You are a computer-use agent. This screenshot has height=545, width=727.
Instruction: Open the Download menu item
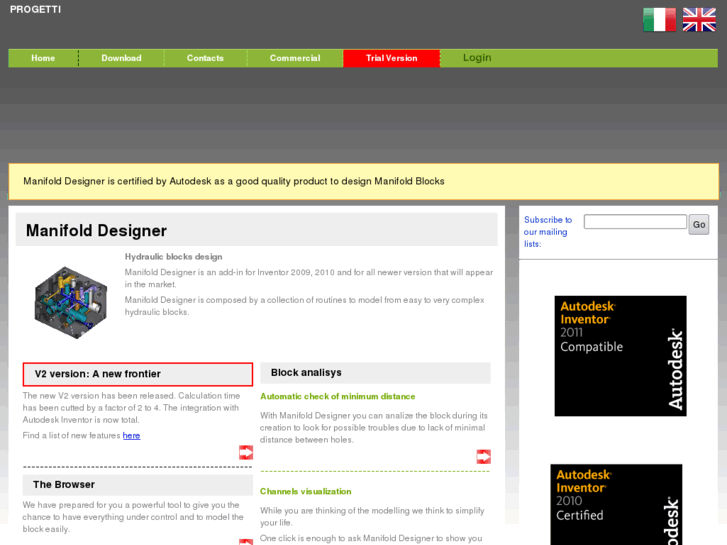[x=121, y=58]
